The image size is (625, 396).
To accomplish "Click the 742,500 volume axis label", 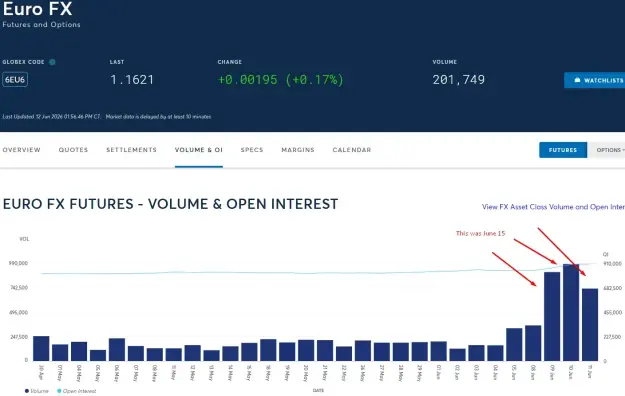I will tap(19, 288).
